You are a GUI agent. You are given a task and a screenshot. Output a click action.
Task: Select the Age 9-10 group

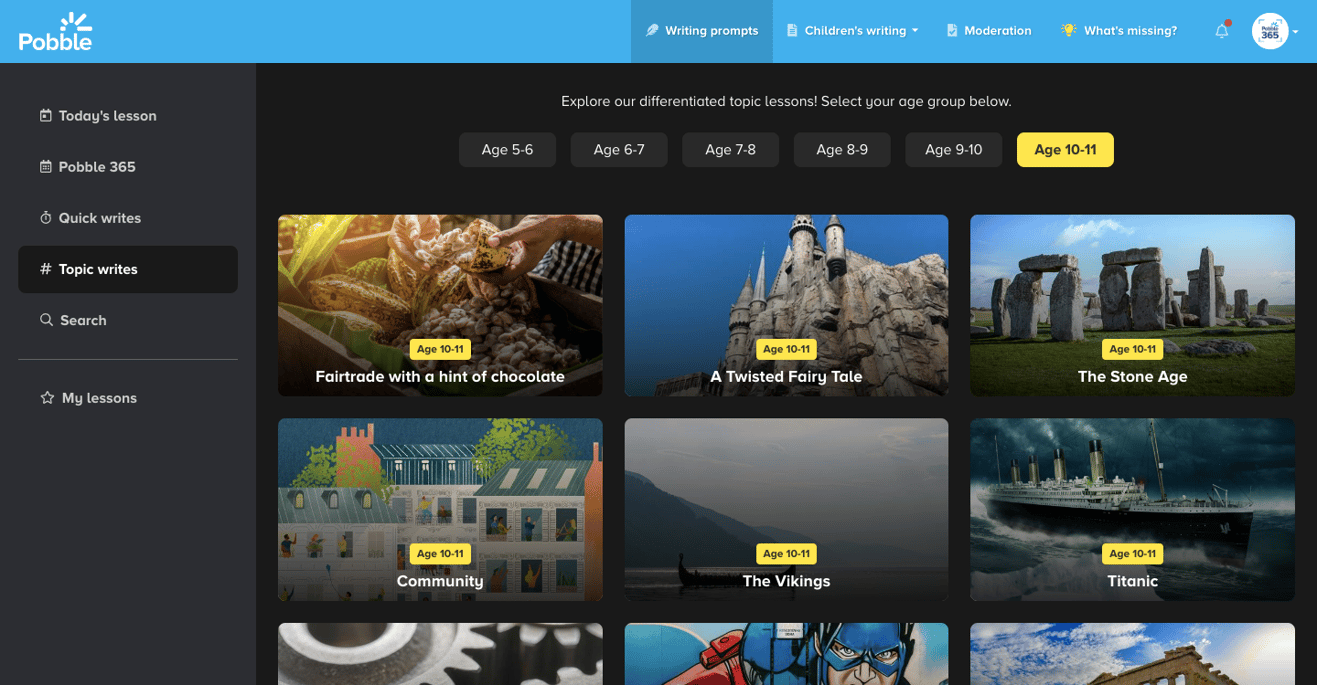coord(953,150)
